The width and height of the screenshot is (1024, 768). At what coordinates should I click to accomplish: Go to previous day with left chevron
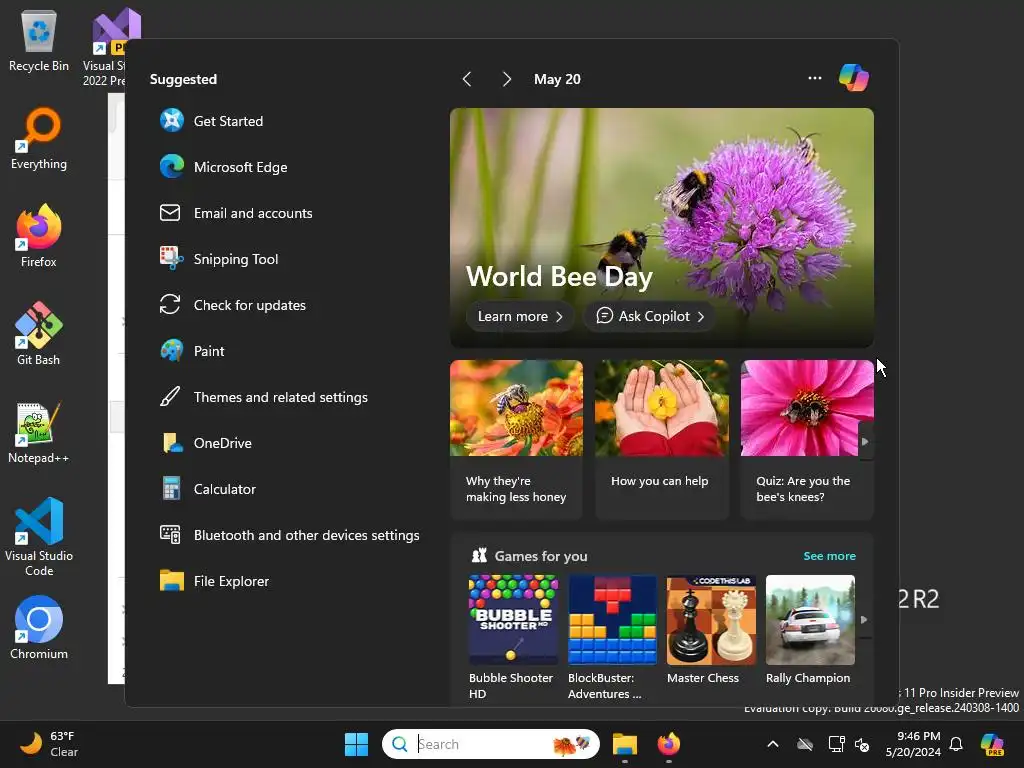point(467,79)
